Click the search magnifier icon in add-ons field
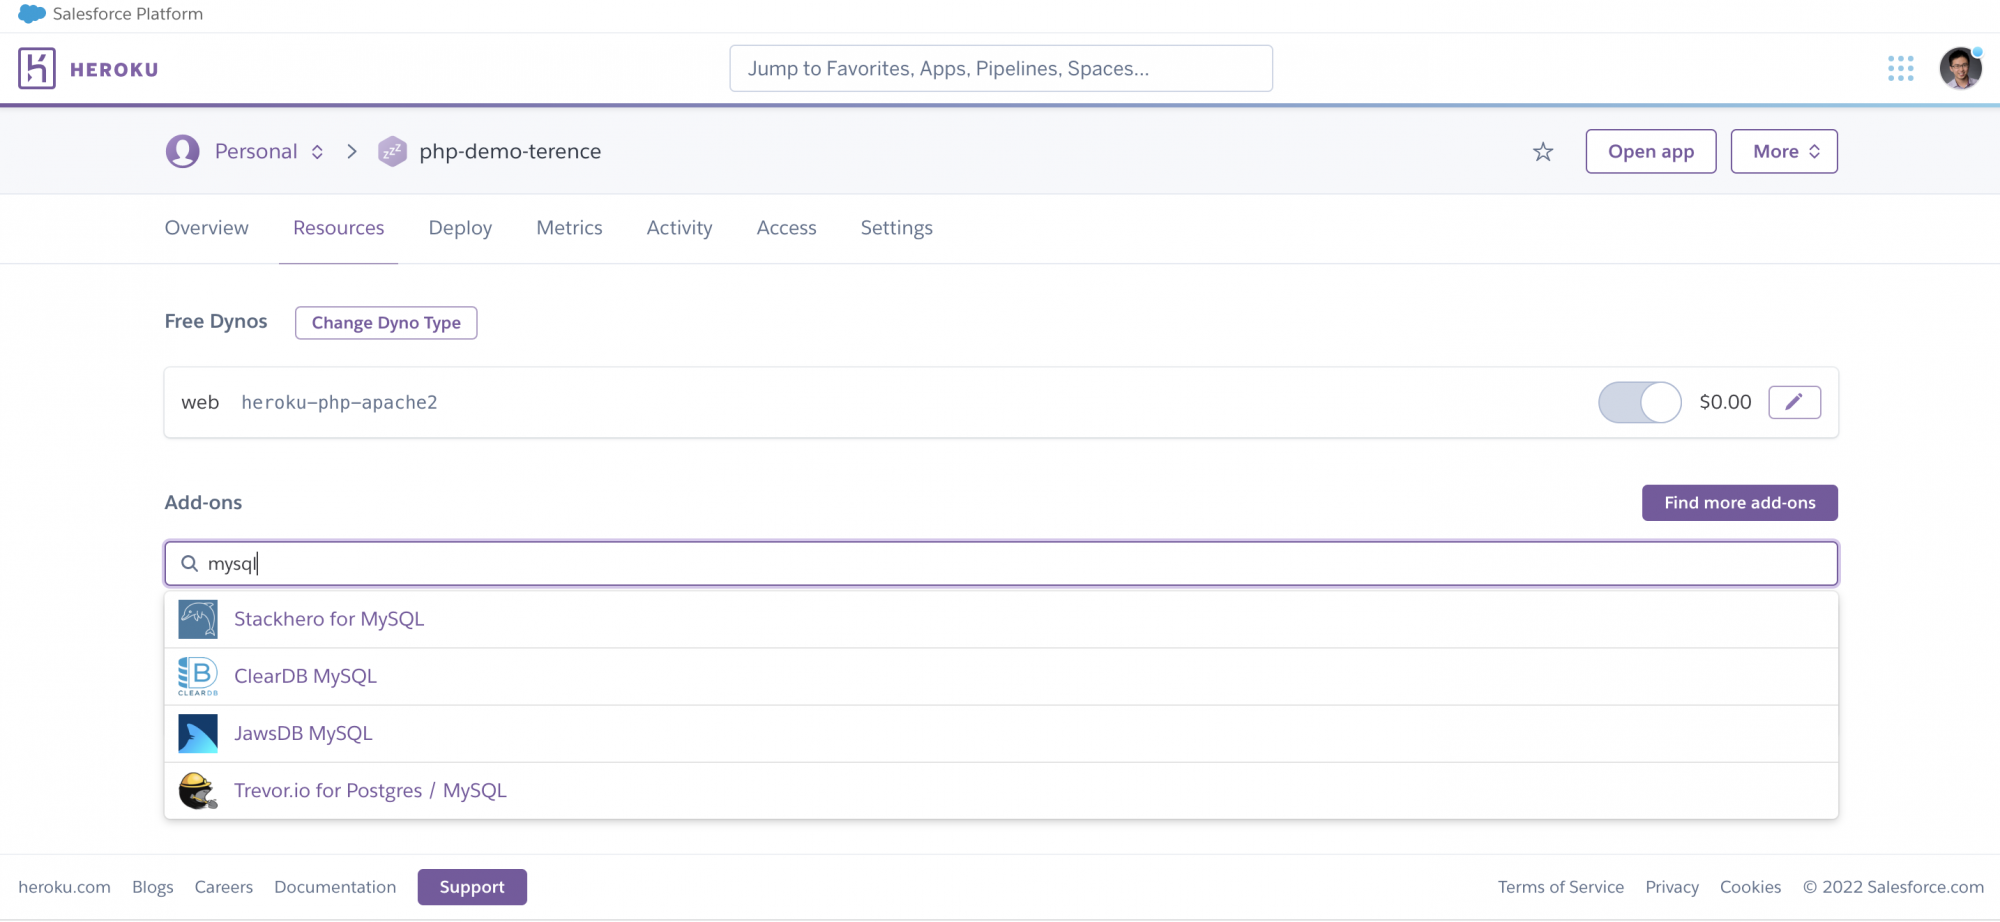This screenshot has width=2000, height=922. pos(189,564)
